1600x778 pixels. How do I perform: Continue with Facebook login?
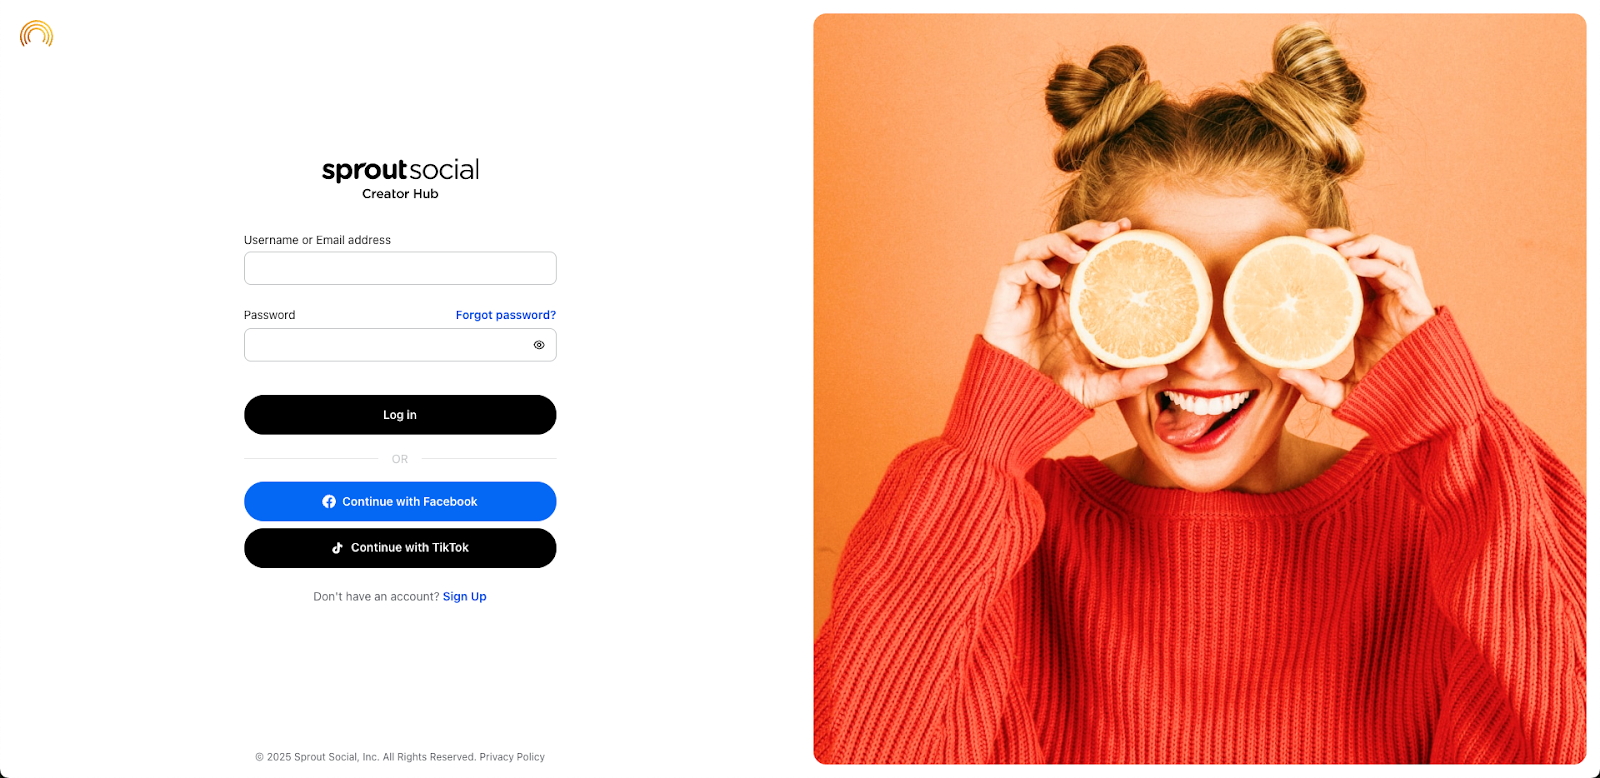(x=400, y=502)
